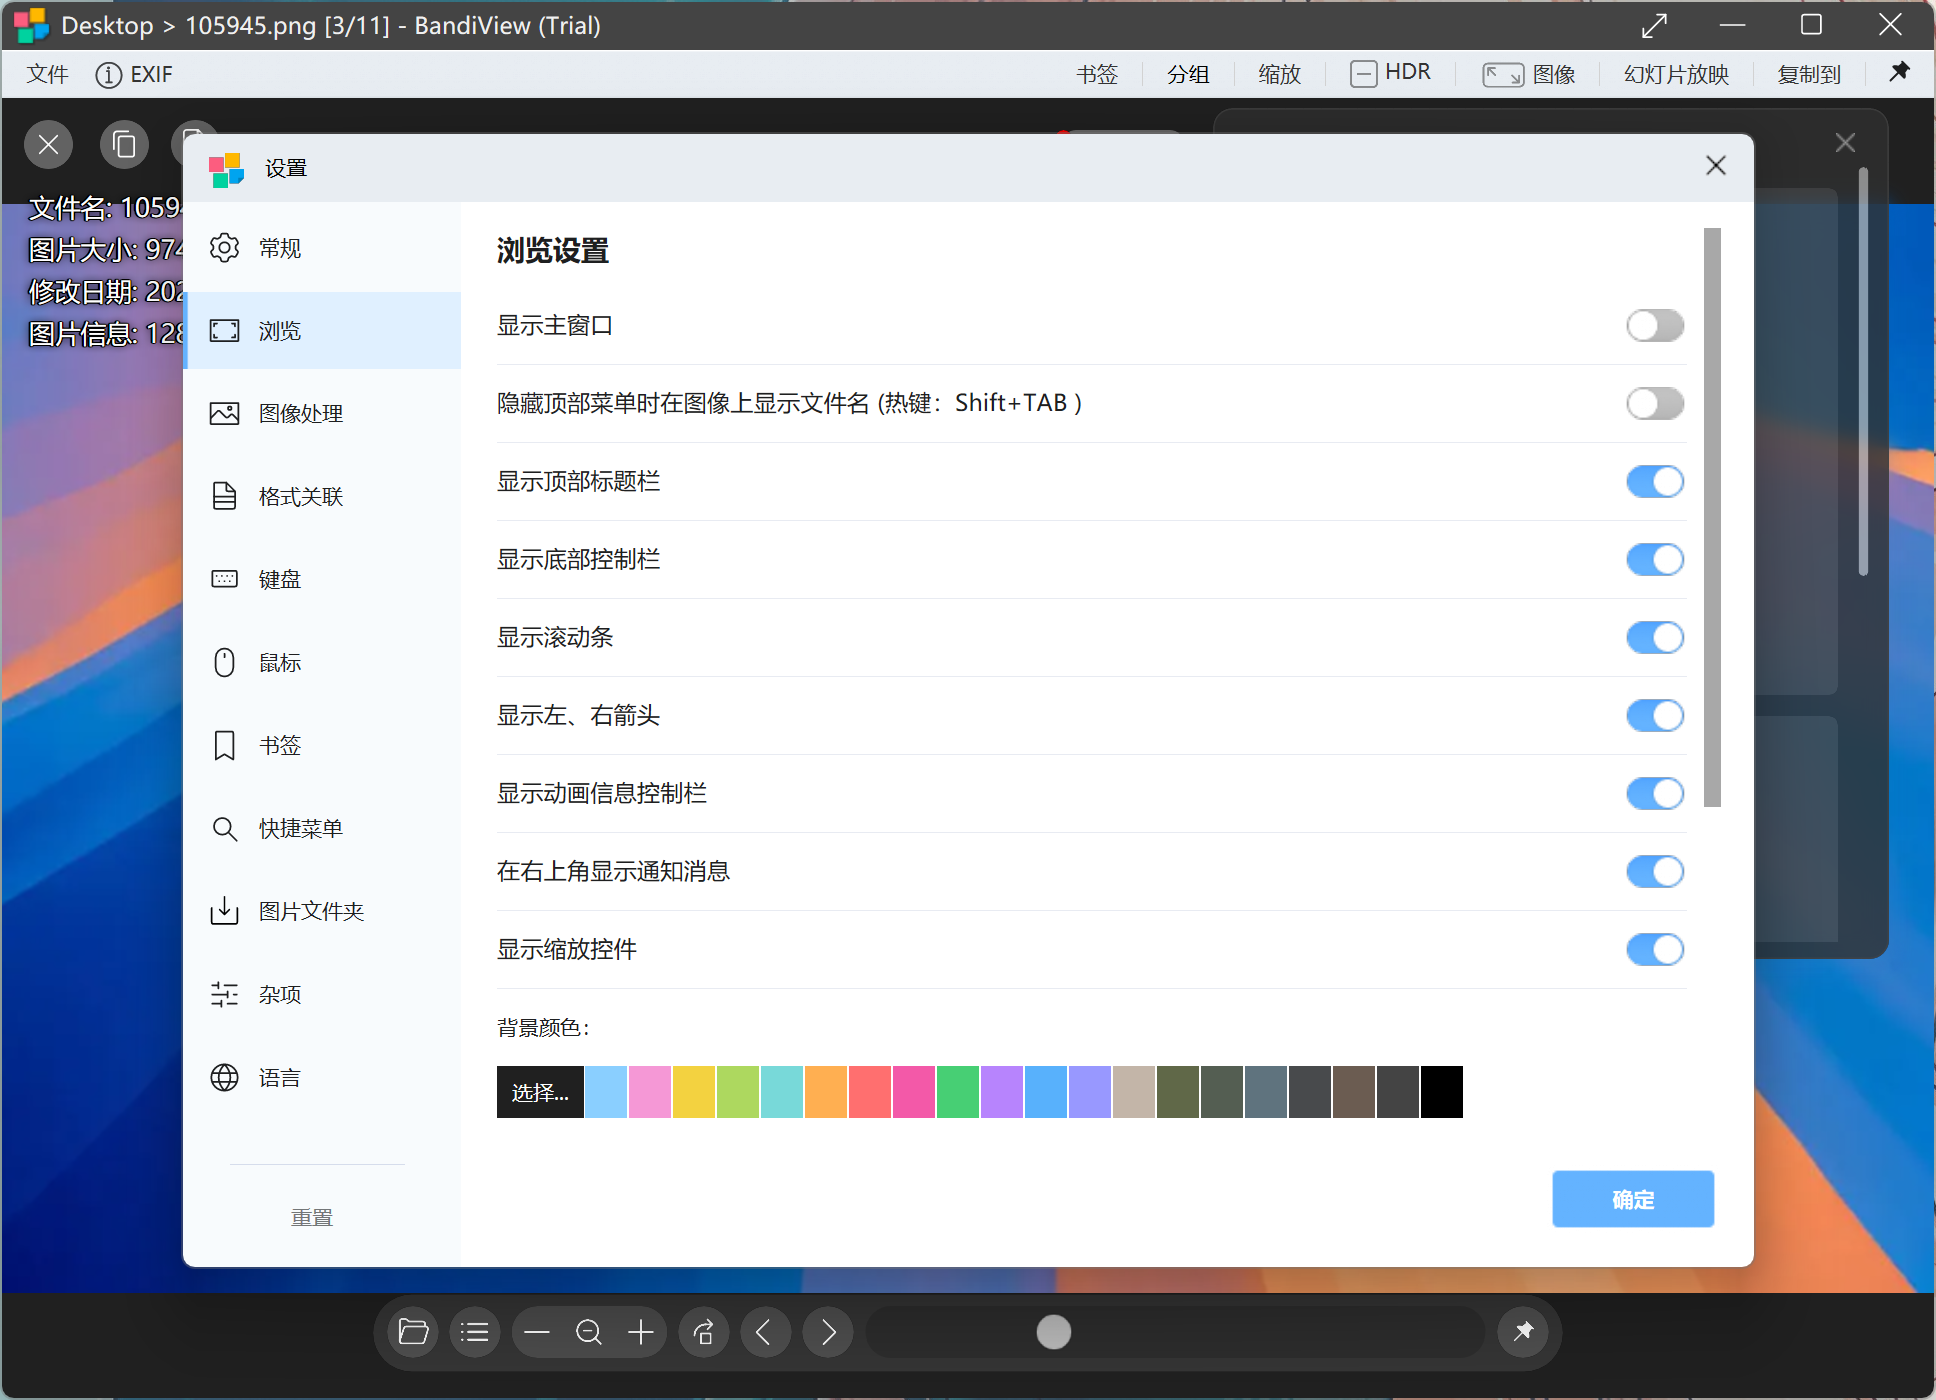
Task: Rotate the image with the rotate icon
Action: [x=703, y=1332]
